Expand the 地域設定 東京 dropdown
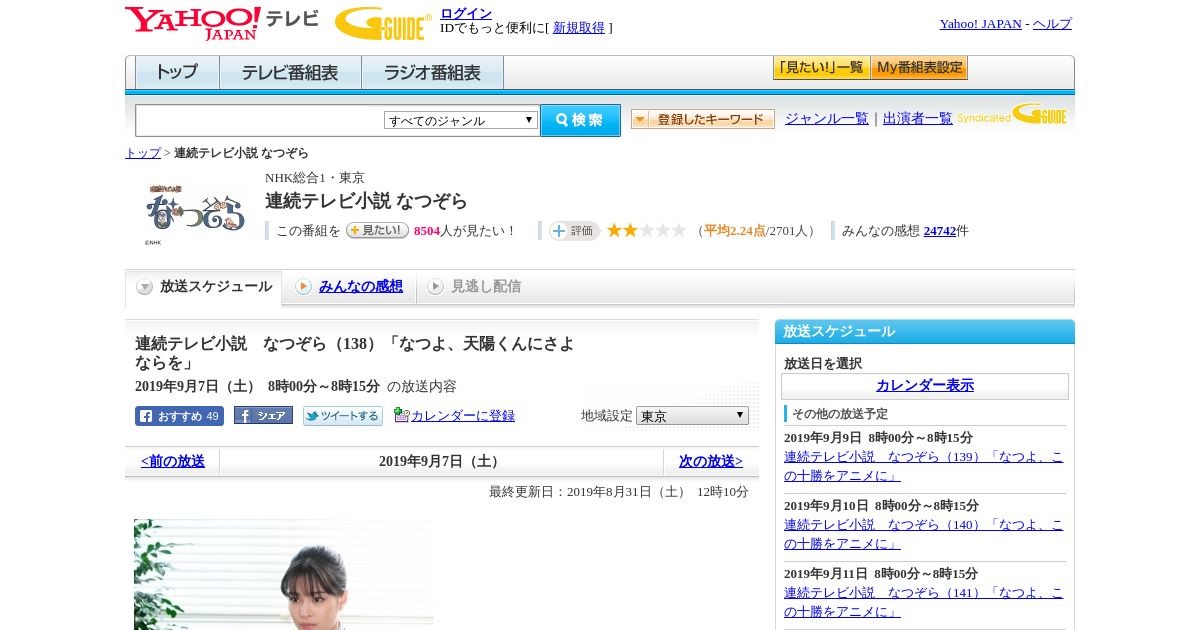 tap(692, 415)
